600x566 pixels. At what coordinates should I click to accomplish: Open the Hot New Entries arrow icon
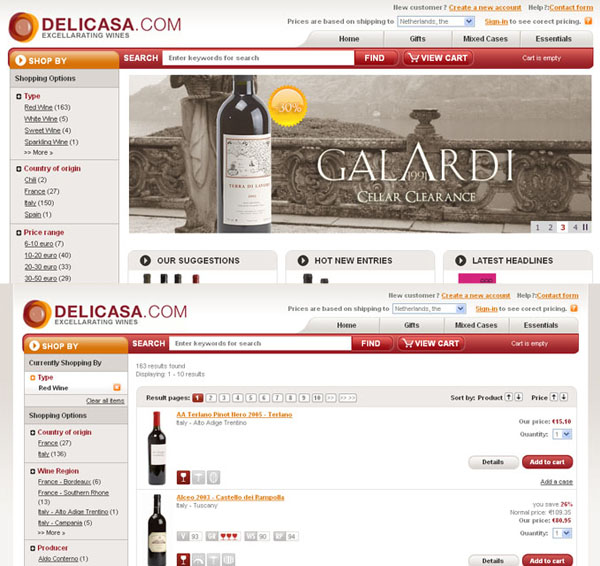[303, 261]
